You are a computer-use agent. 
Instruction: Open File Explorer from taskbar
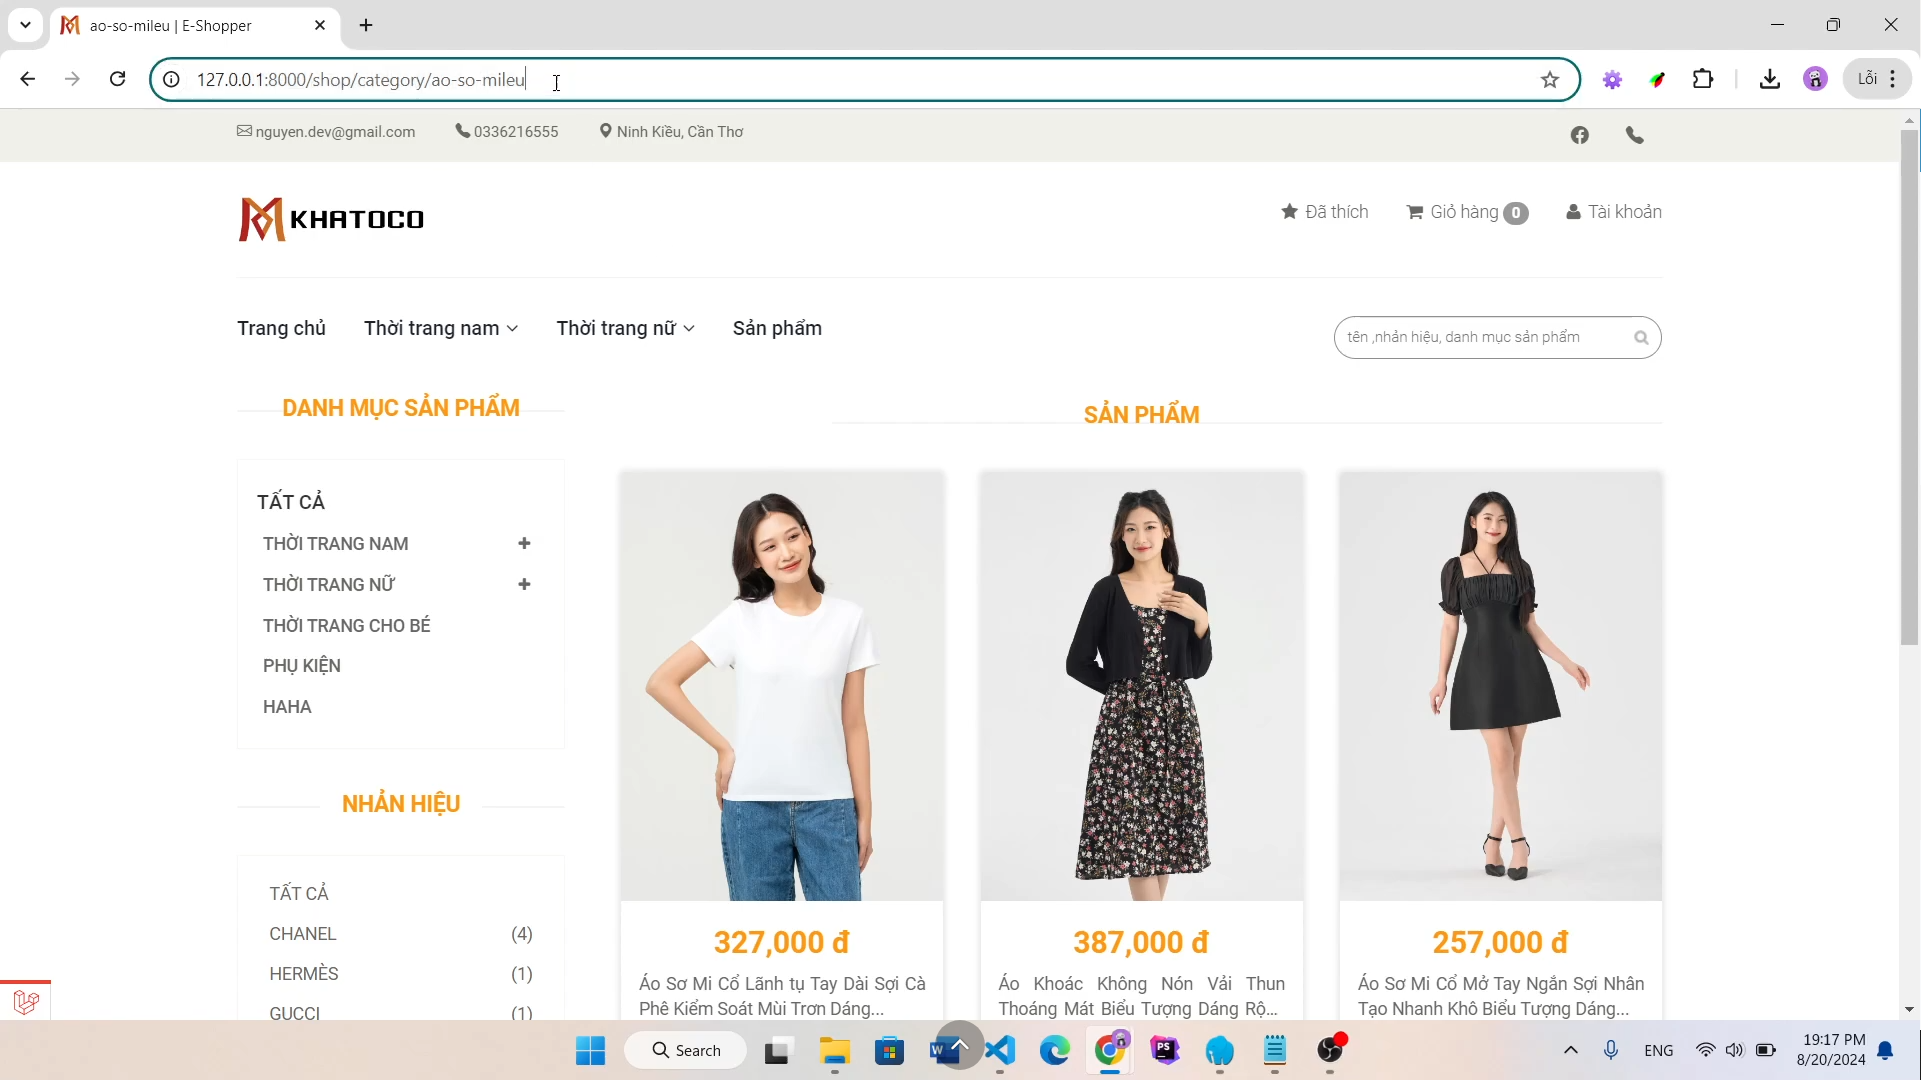(x=834, y=1051)
